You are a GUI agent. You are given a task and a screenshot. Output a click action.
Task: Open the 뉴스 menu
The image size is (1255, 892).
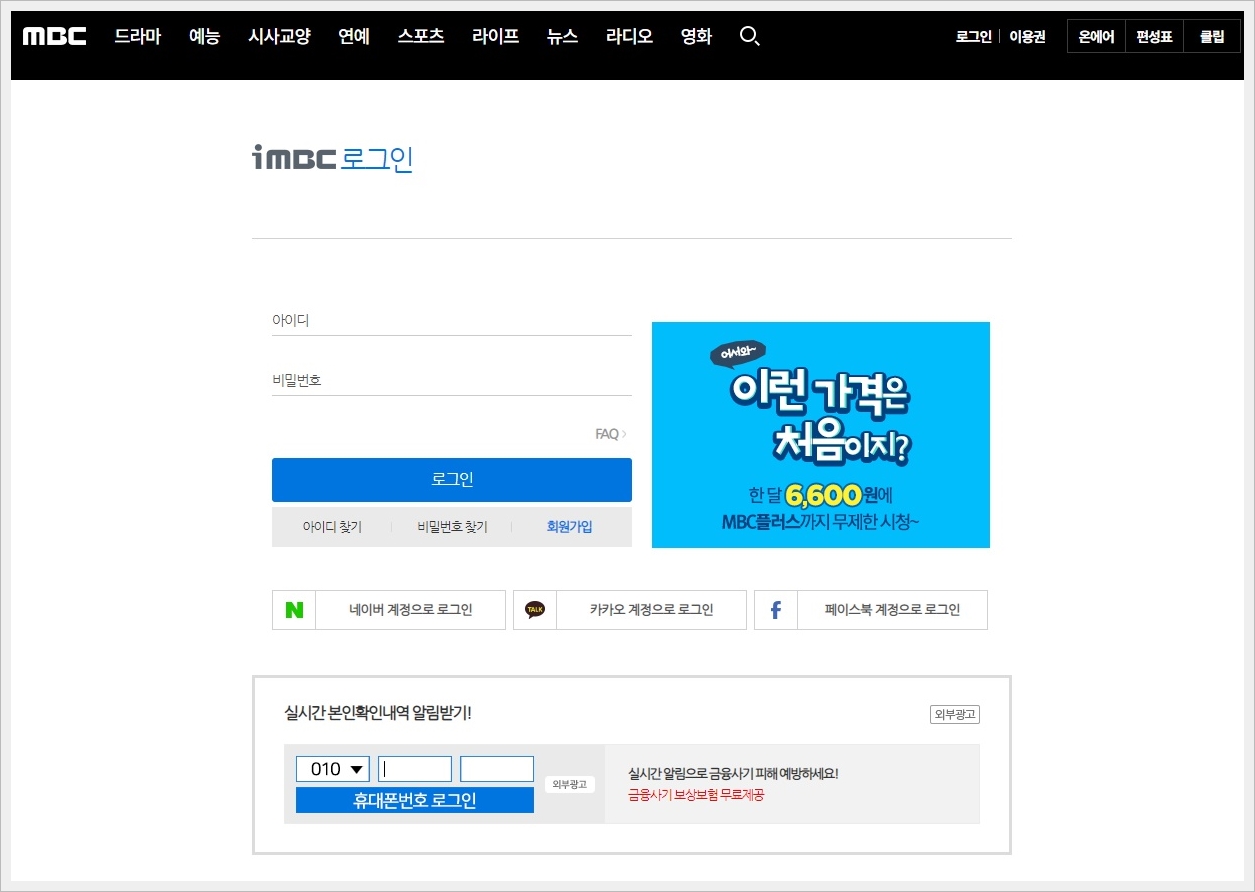click(563, 37)
